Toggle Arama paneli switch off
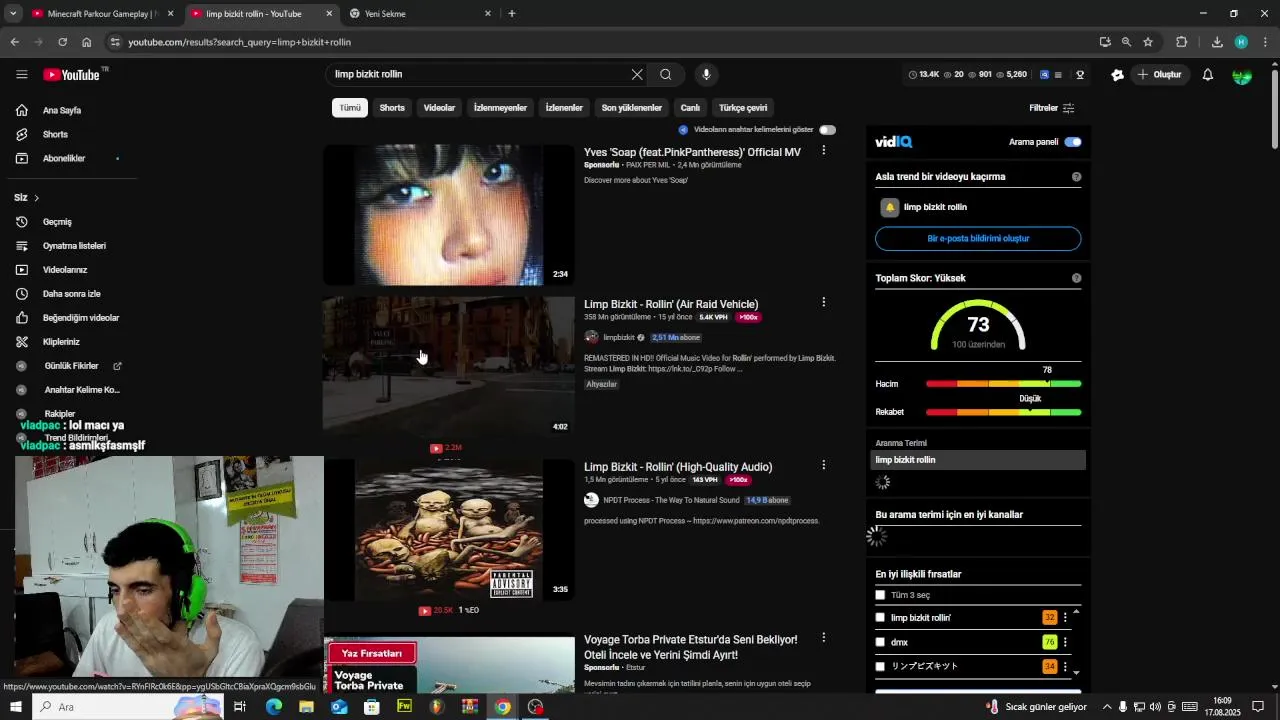Screen dimensions: 1280x720 click(x=1073, y=142)
